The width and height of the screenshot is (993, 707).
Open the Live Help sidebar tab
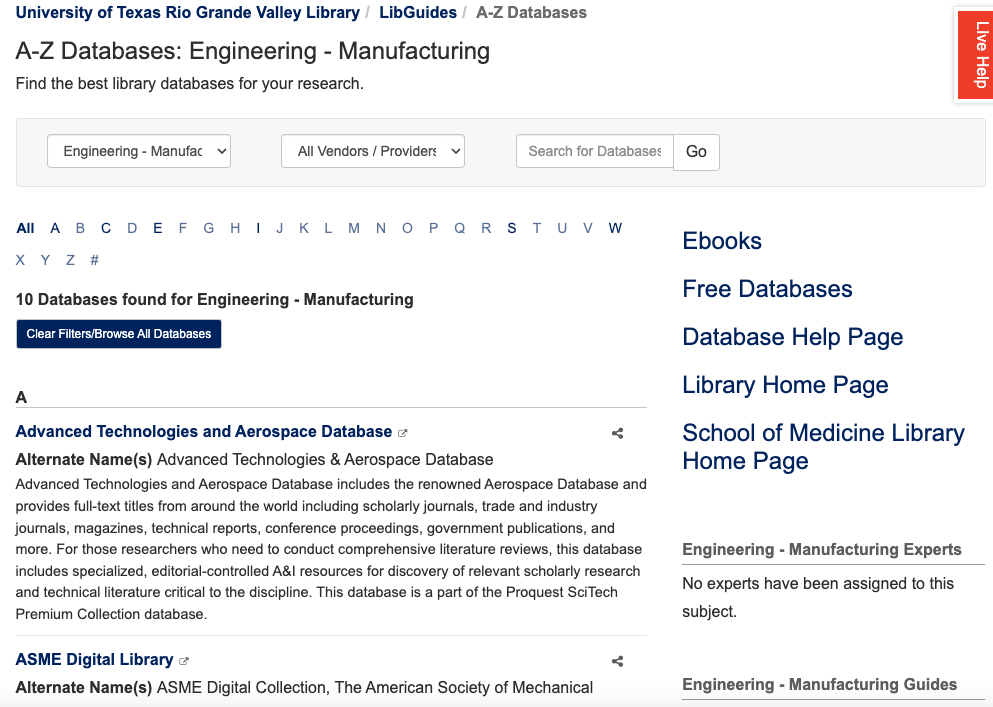974,55
